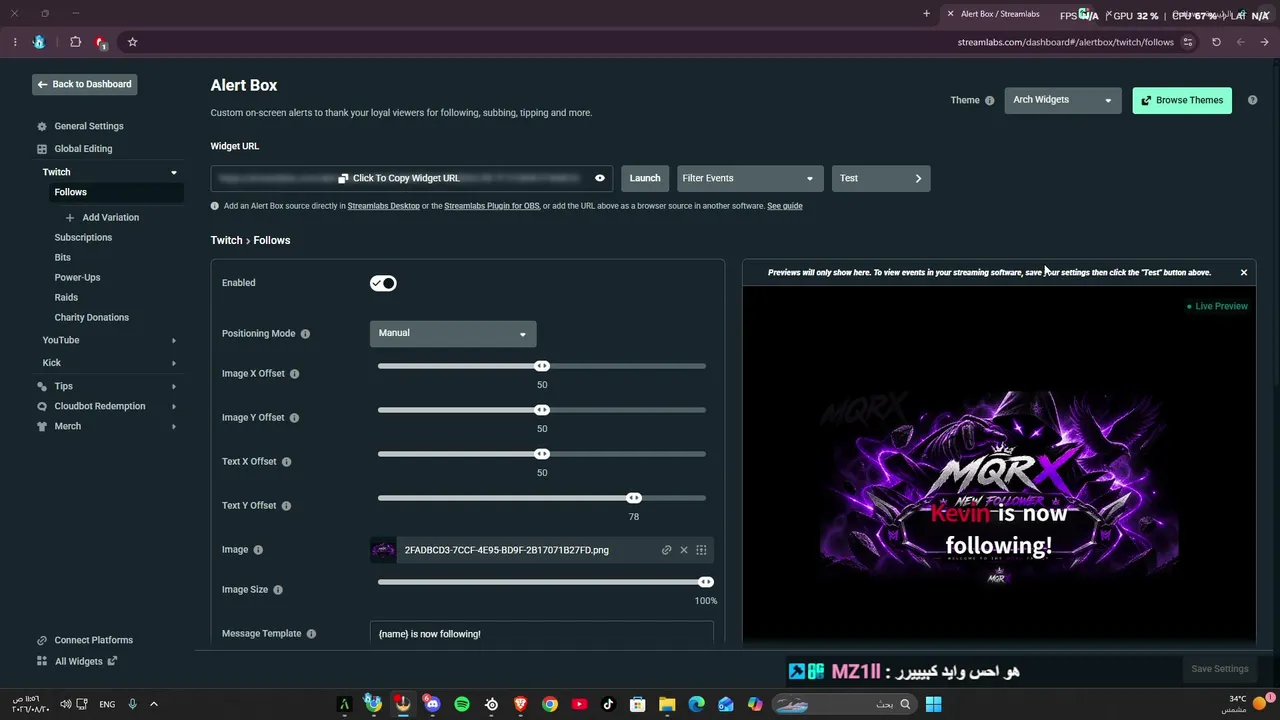Click the Image X Offset slider handle
This screenshot has width=1280, height=720.
[542, 366]
